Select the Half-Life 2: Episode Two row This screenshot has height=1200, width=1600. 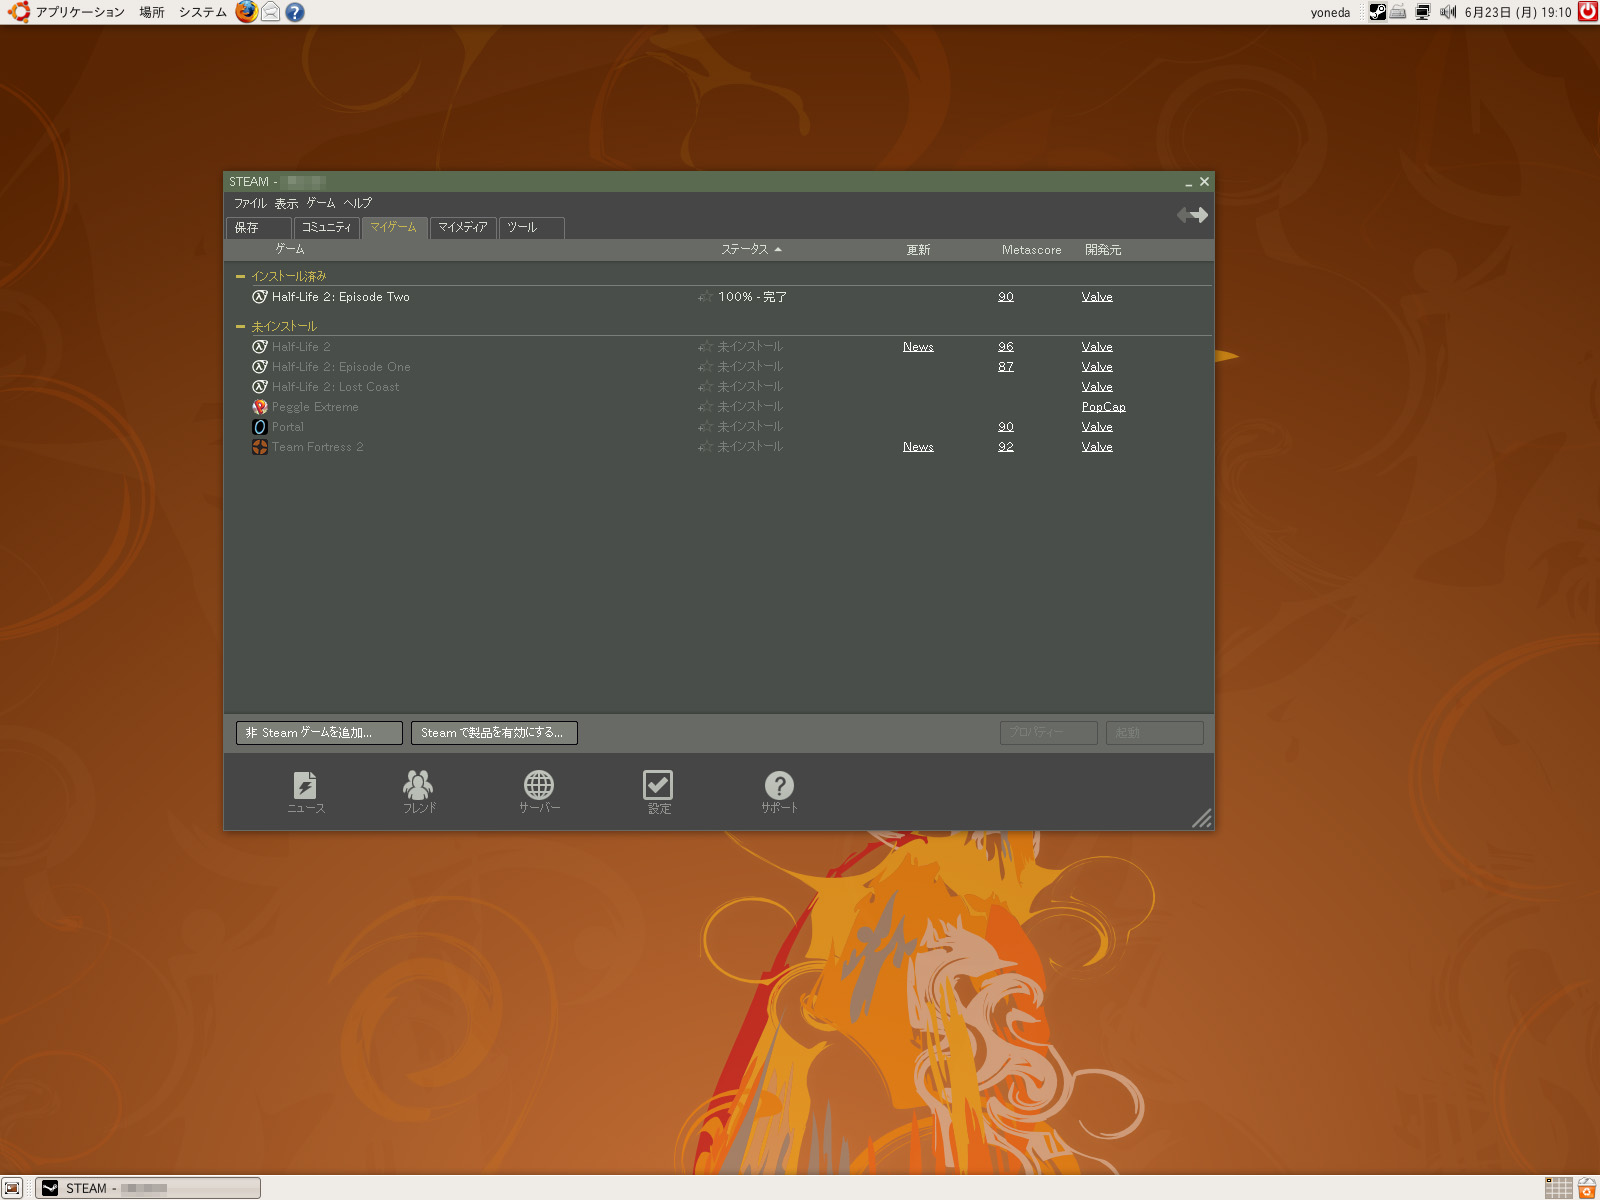[x=719, y=297]
